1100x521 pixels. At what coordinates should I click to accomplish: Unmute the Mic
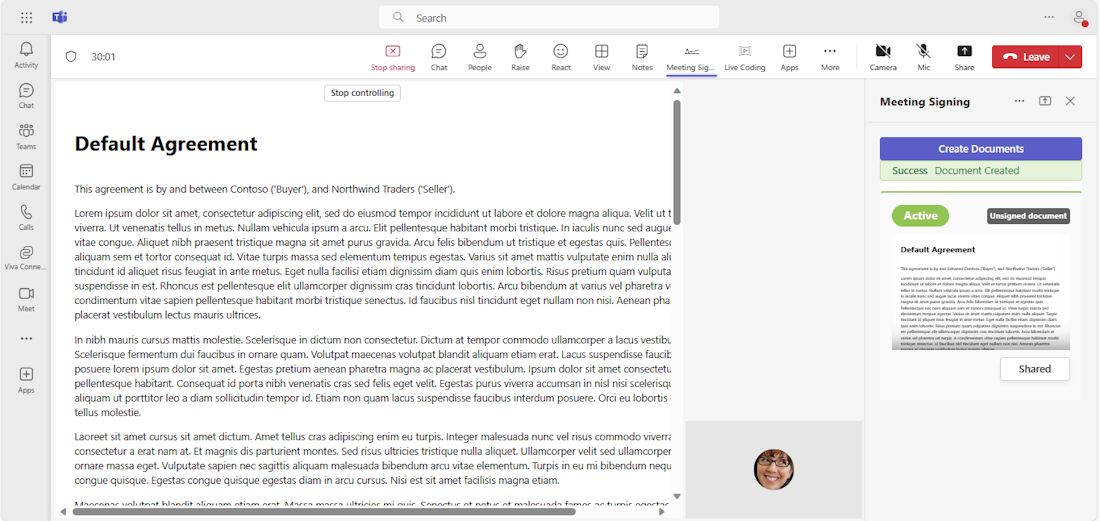coord(924,57)
